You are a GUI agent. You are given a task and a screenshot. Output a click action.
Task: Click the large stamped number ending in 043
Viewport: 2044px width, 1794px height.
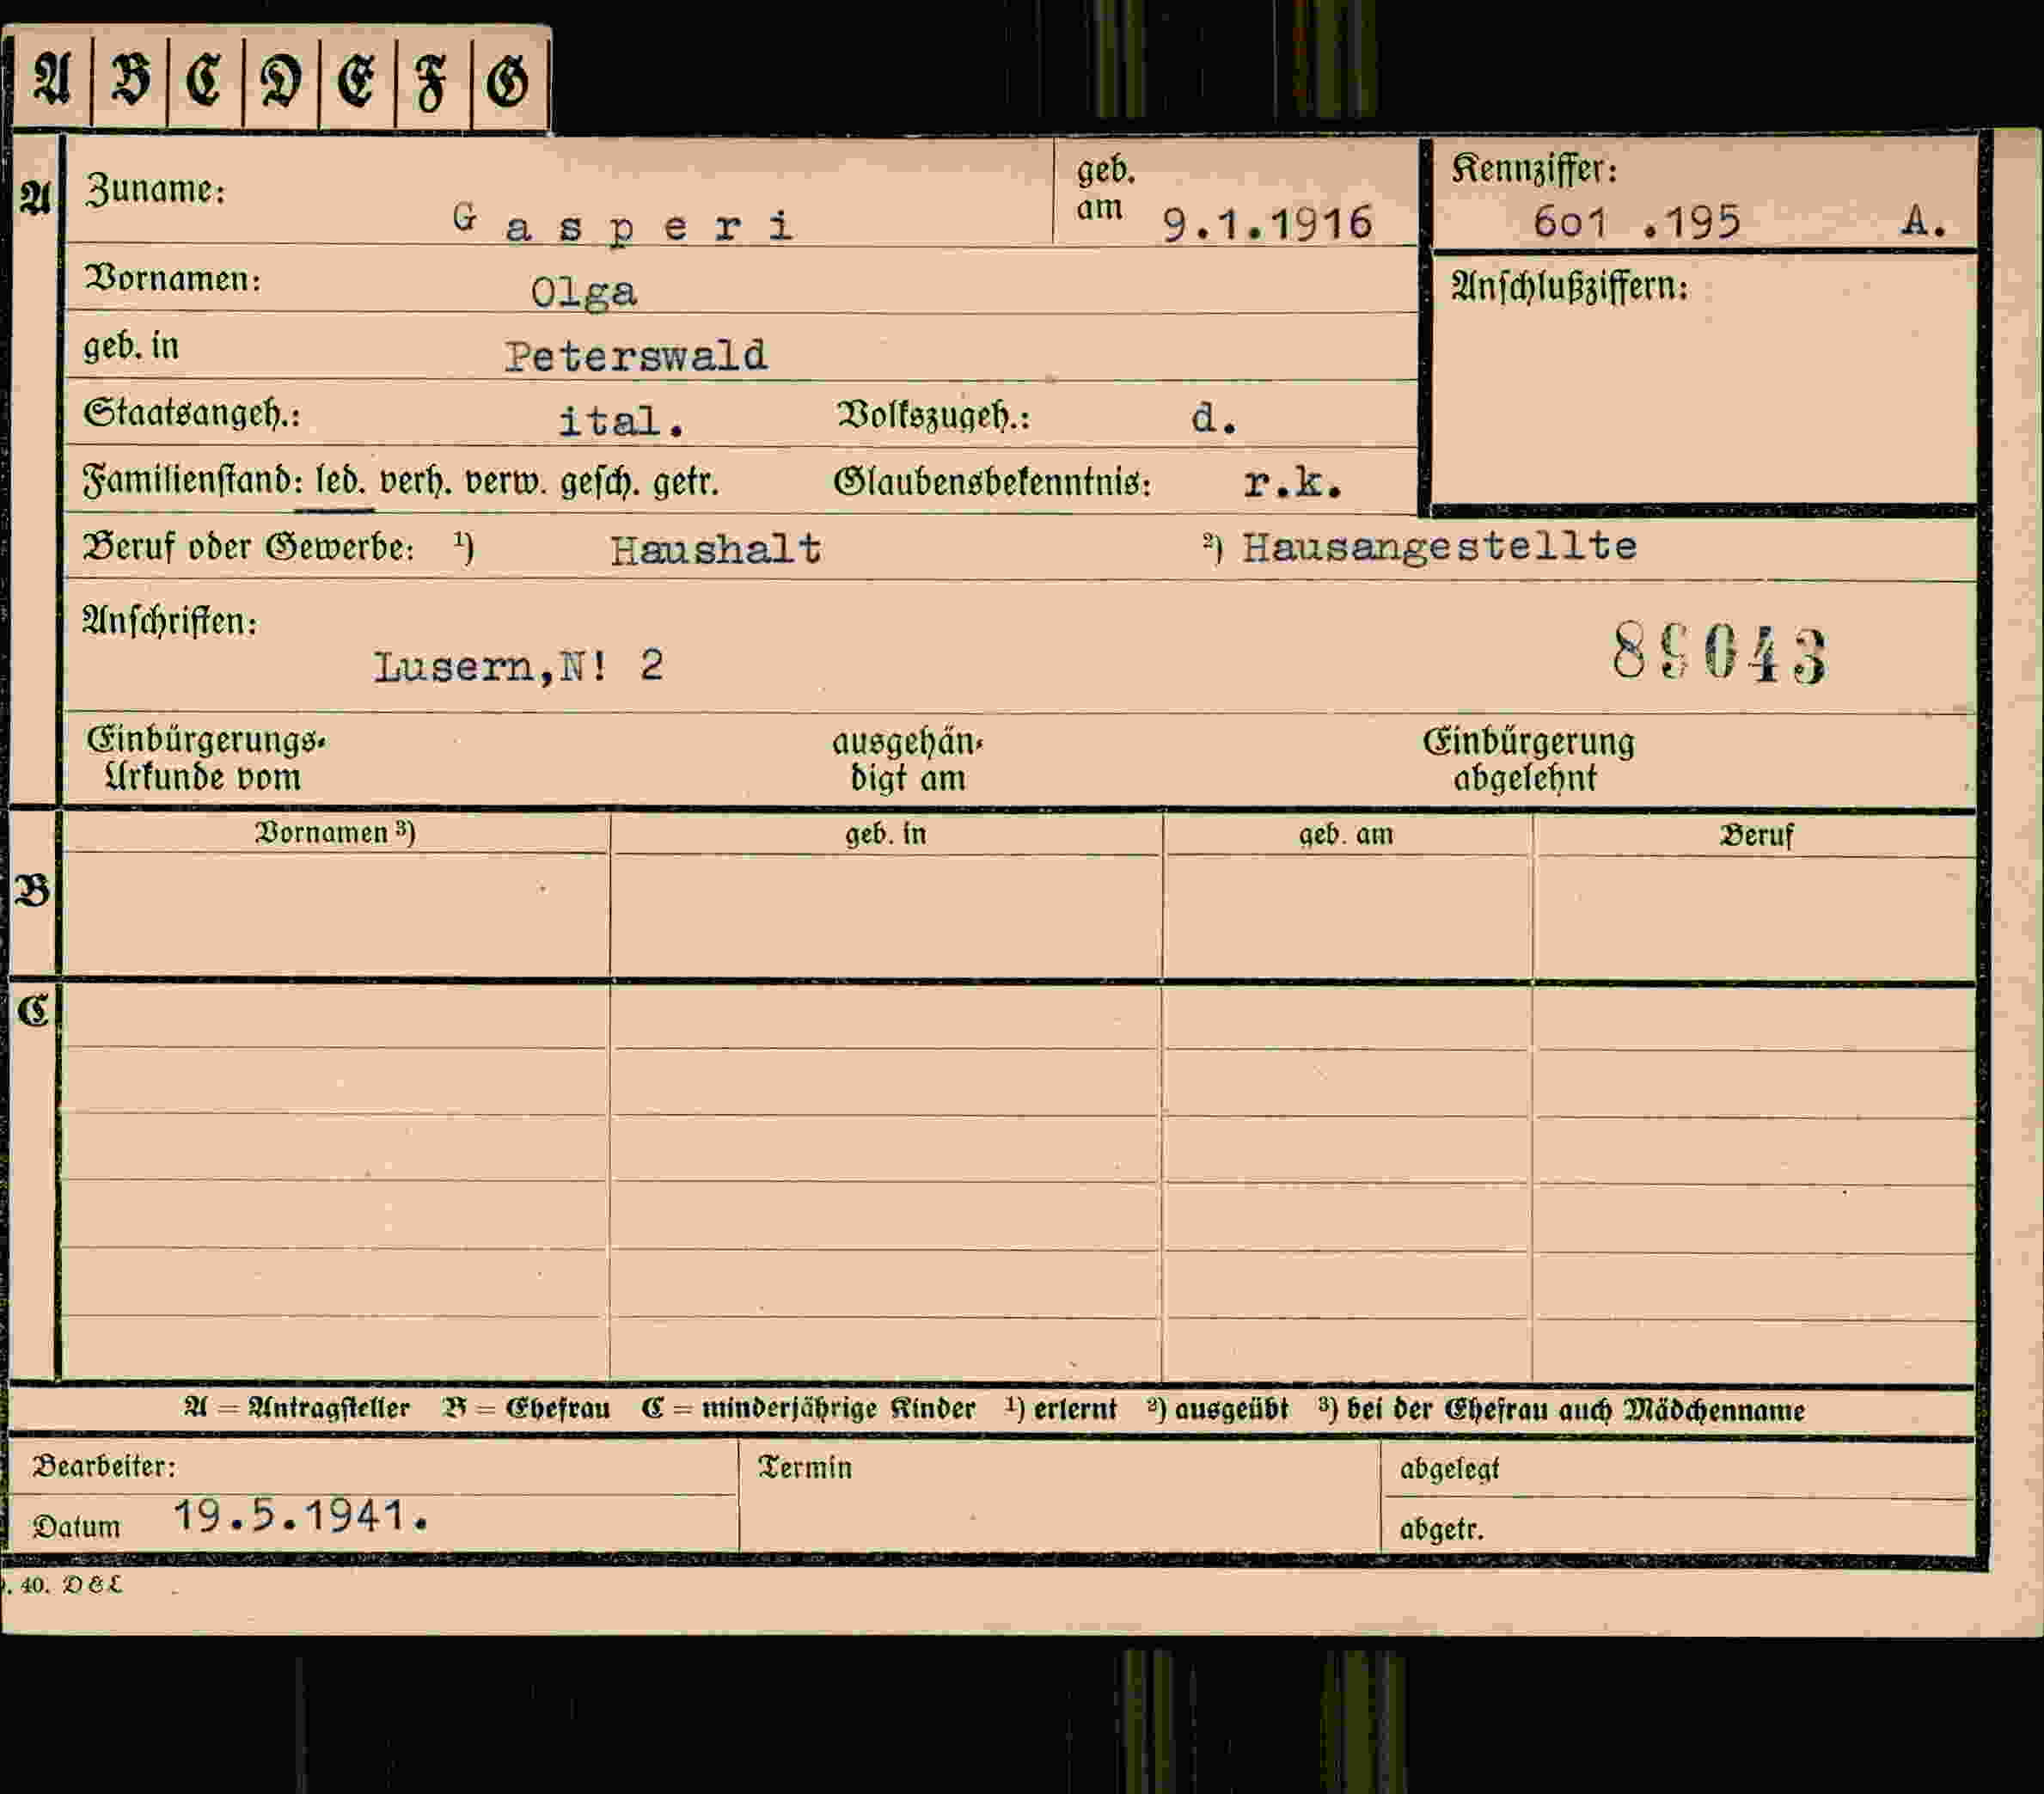pyautogui.click(x=1719, y=653)
